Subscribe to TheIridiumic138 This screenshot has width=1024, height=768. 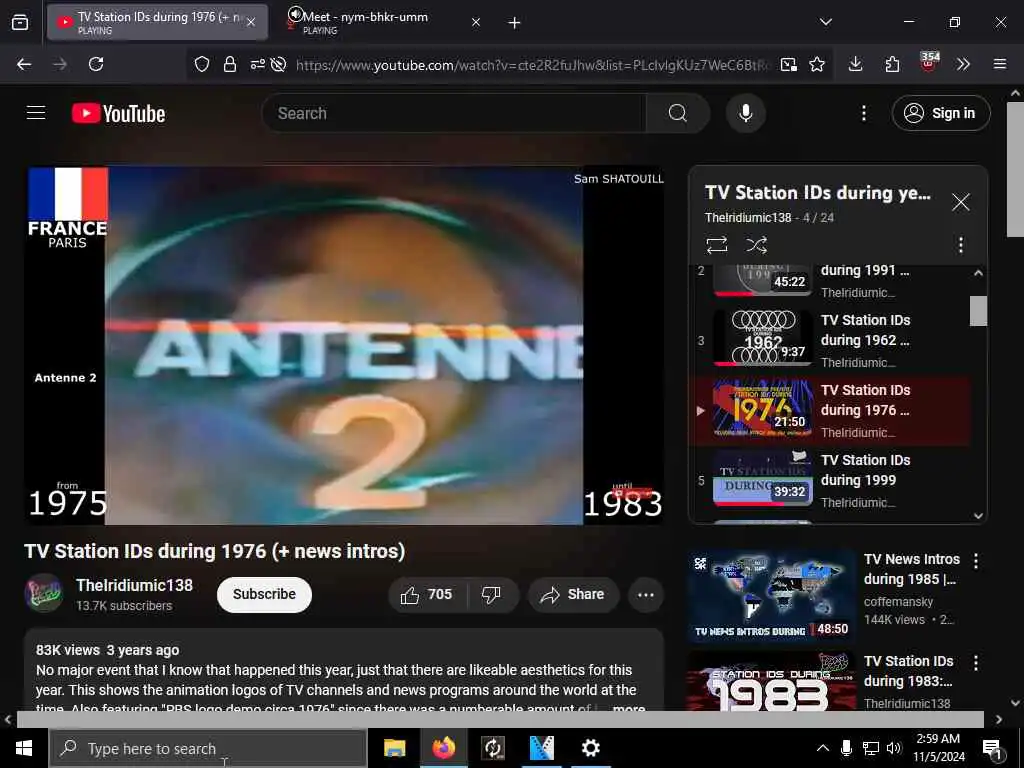pyautogui.click(x=264, y=594)
